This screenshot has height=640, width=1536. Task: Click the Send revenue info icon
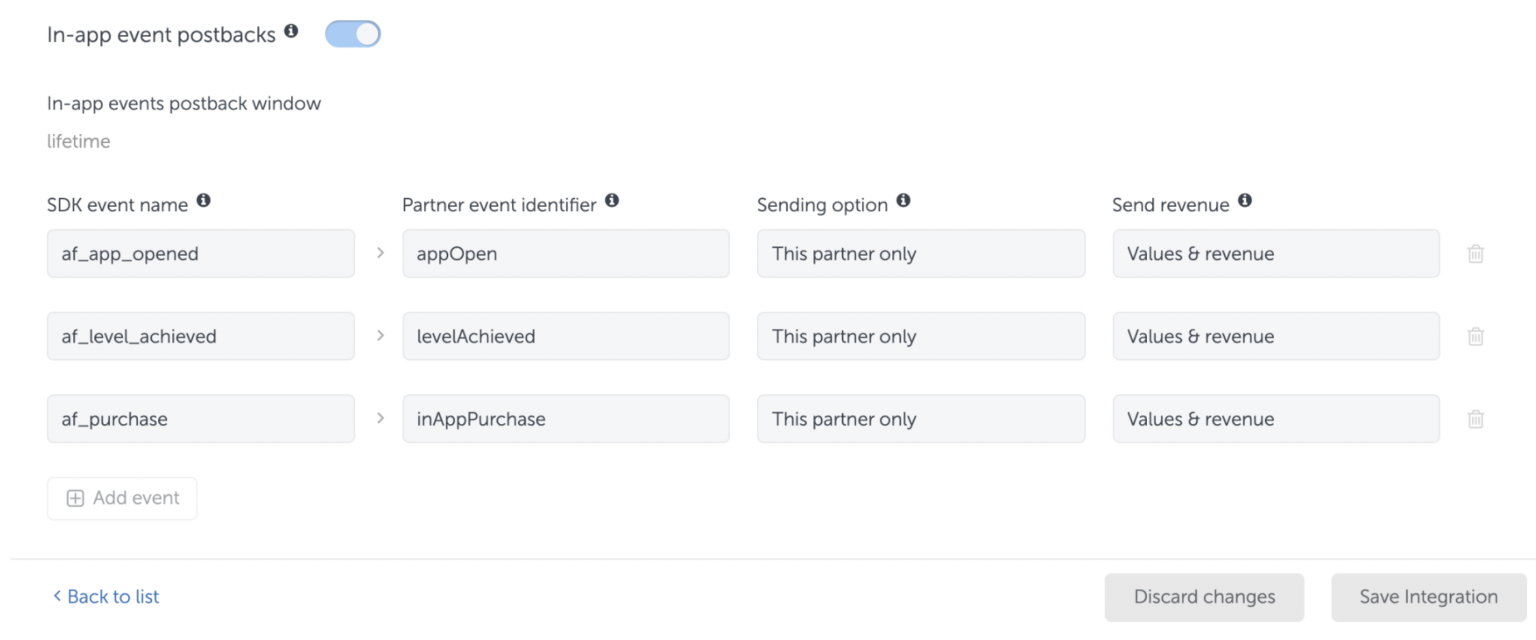click(1244, 199)
